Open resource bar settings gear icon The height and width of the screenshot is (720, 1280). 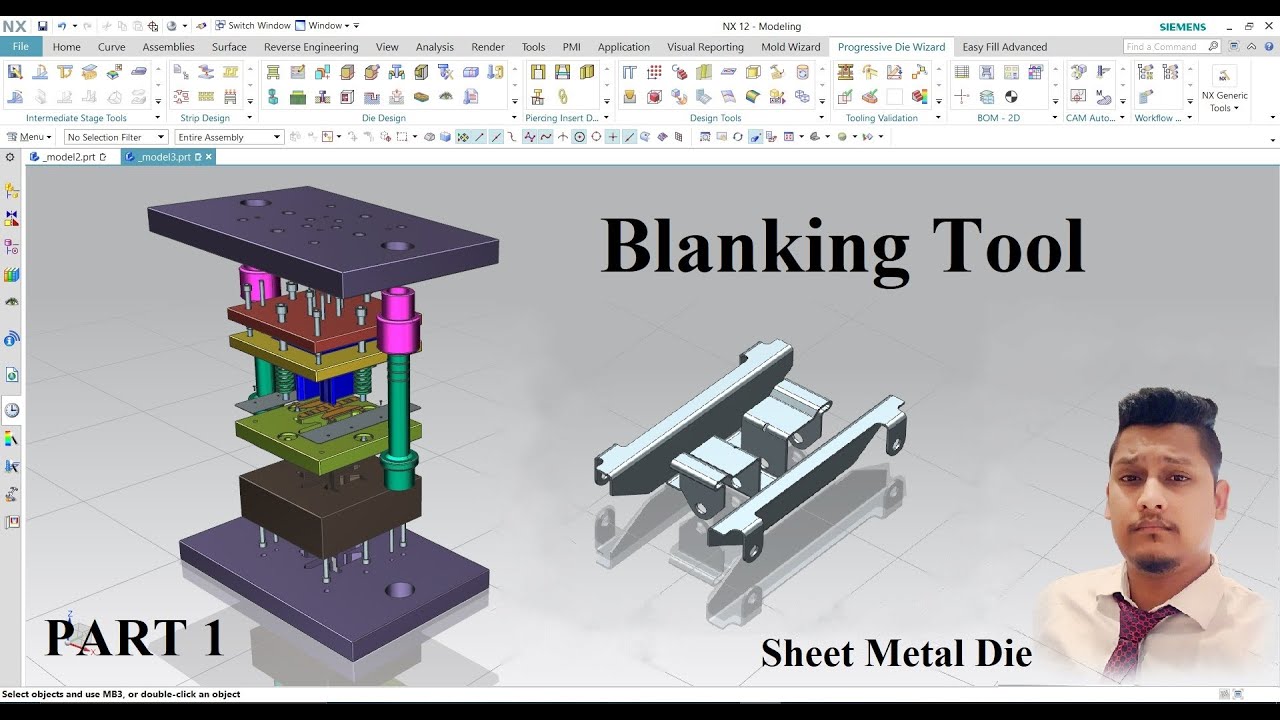click(11, 157)
